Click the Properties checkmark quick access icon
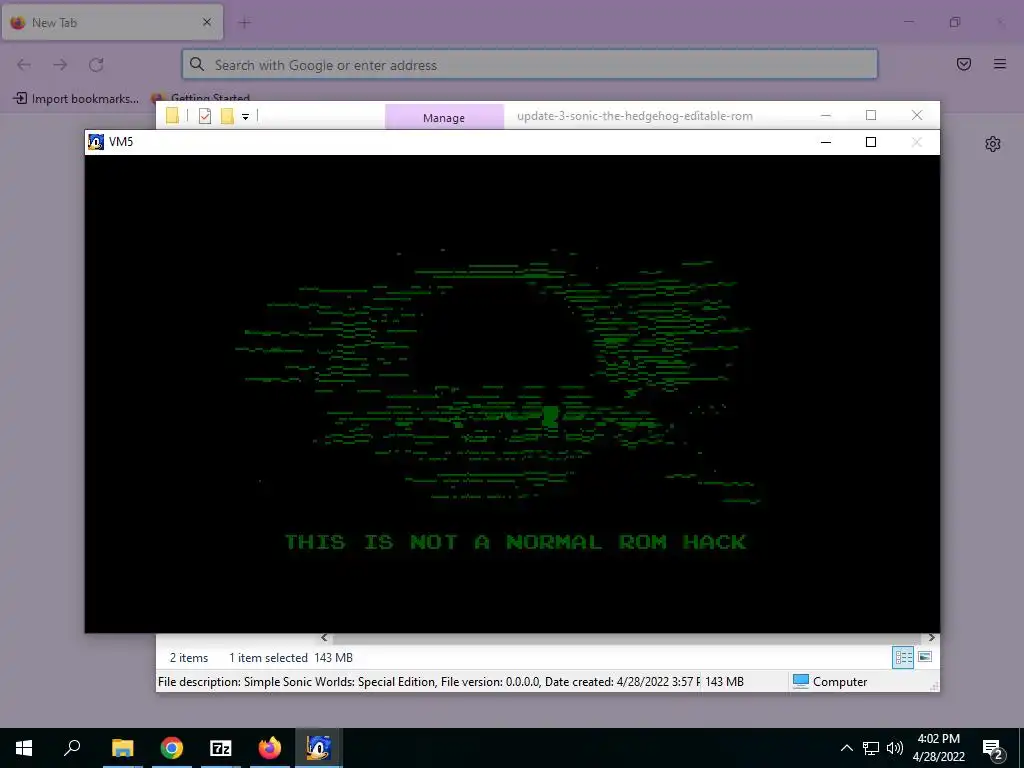 coord(205,116)
